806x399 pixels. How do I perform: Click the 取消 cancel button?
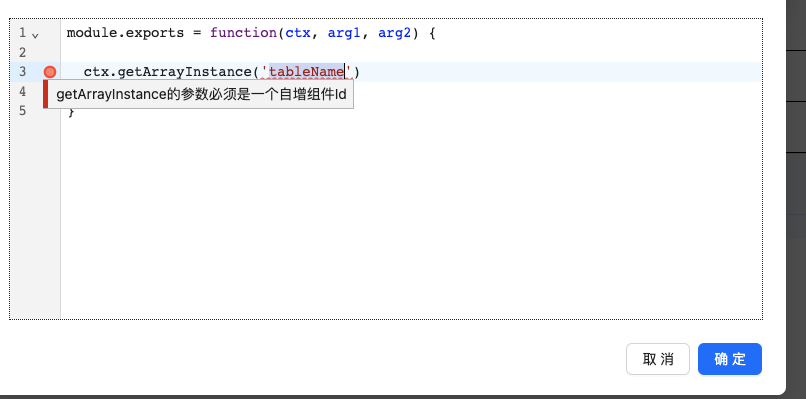pos(657,359)
